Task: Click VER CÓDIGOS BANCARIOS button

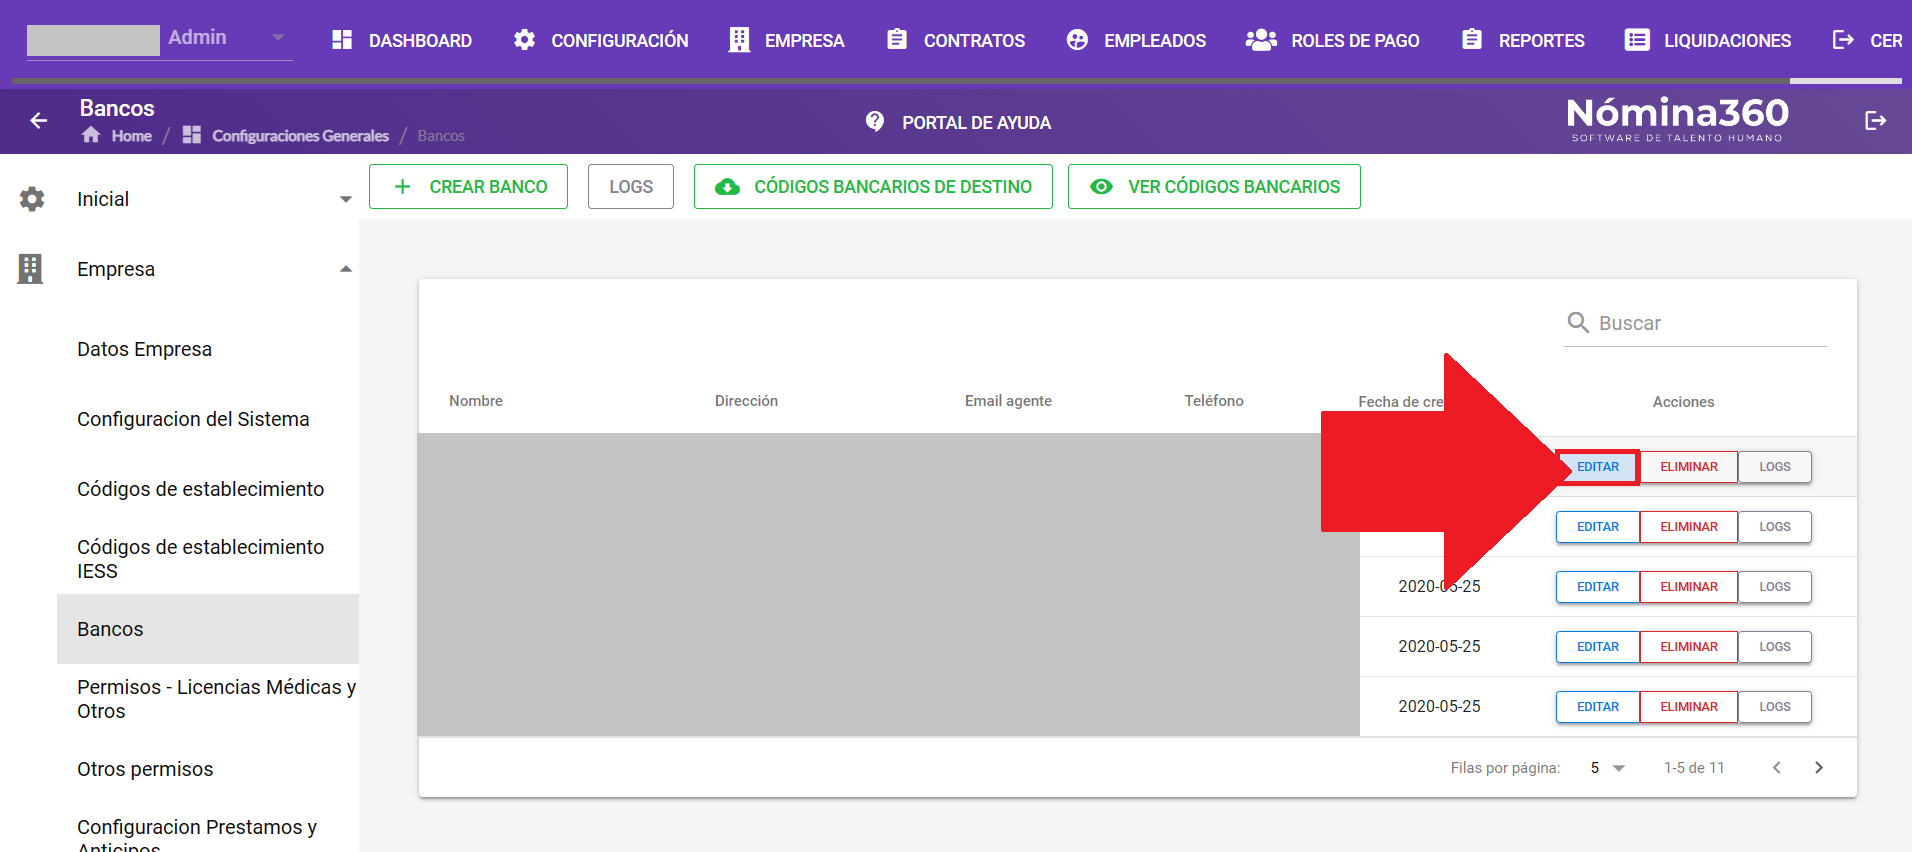Action: pos(1214,187)
